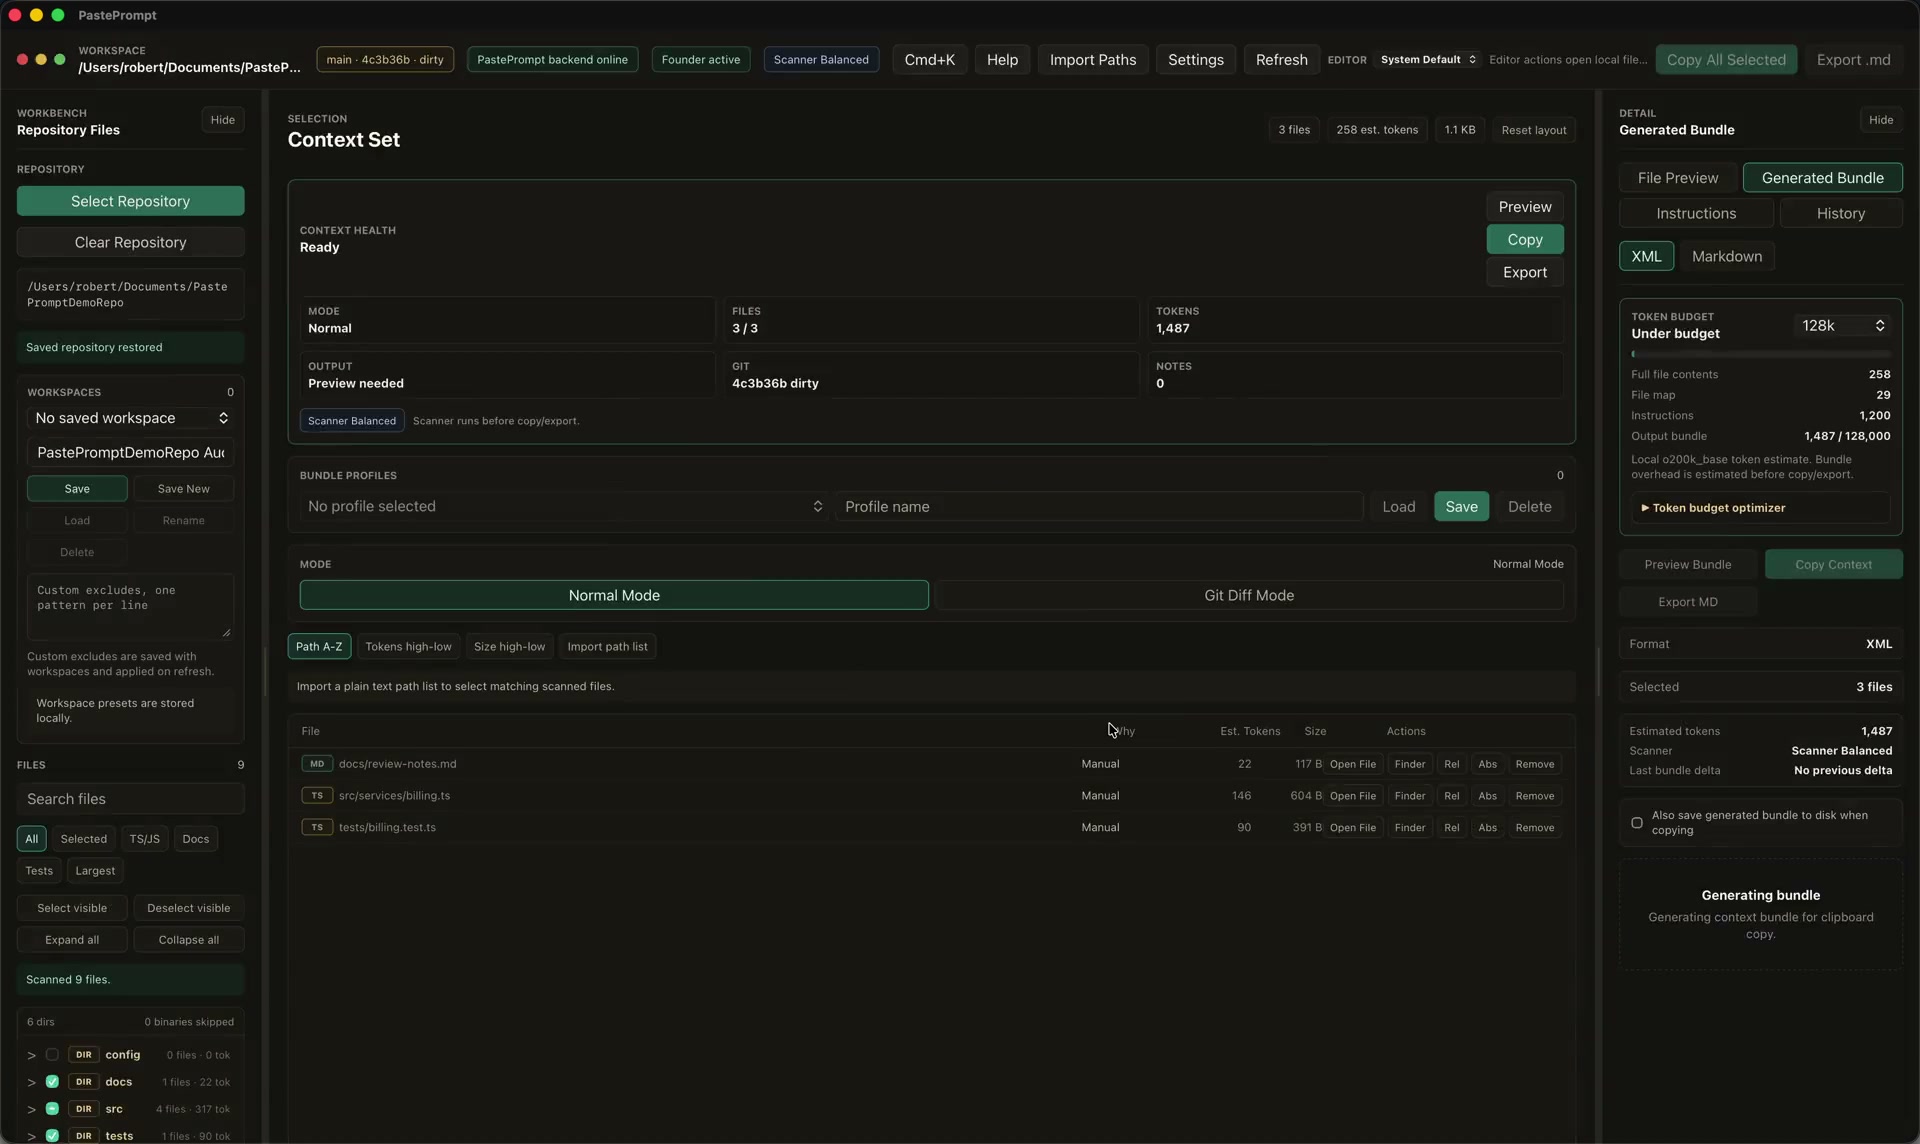The height and width of the screenshot is (1144, 1920).
Task: Click Open File for src/services/billing.ts
Action: (x=1352, y=796)
